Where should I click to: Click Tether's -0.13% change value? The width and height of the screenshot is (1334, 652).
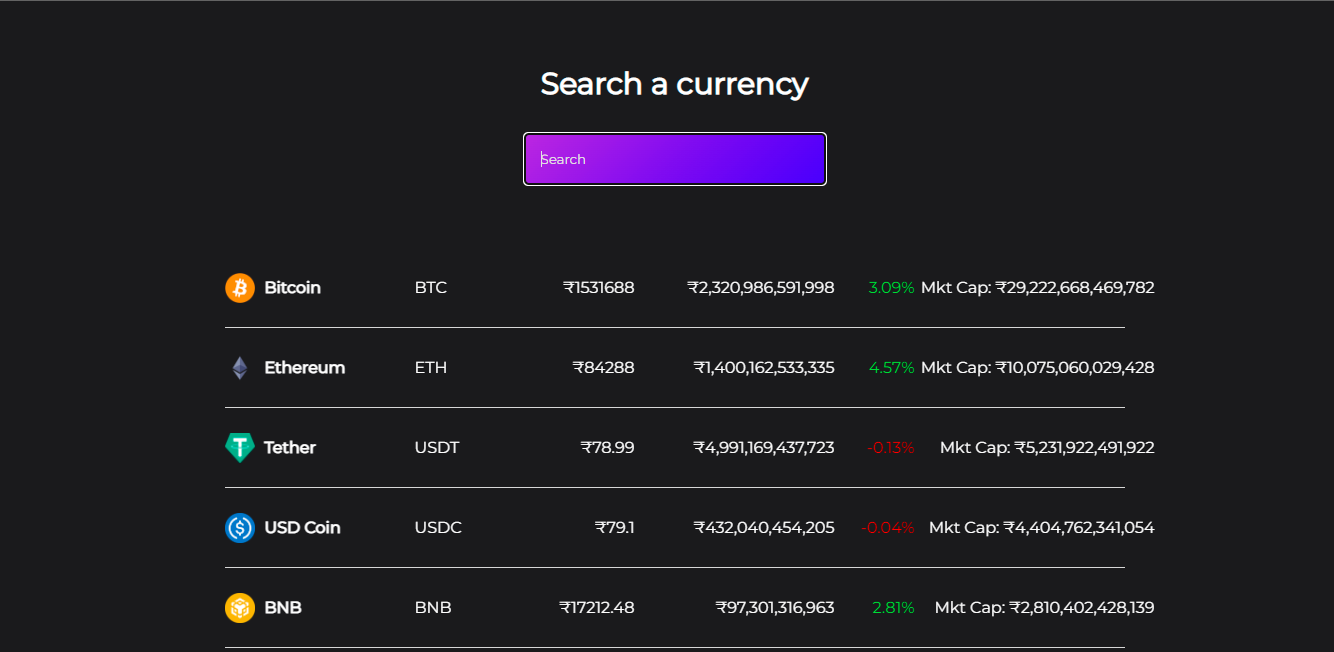click(x=889, y=447)
